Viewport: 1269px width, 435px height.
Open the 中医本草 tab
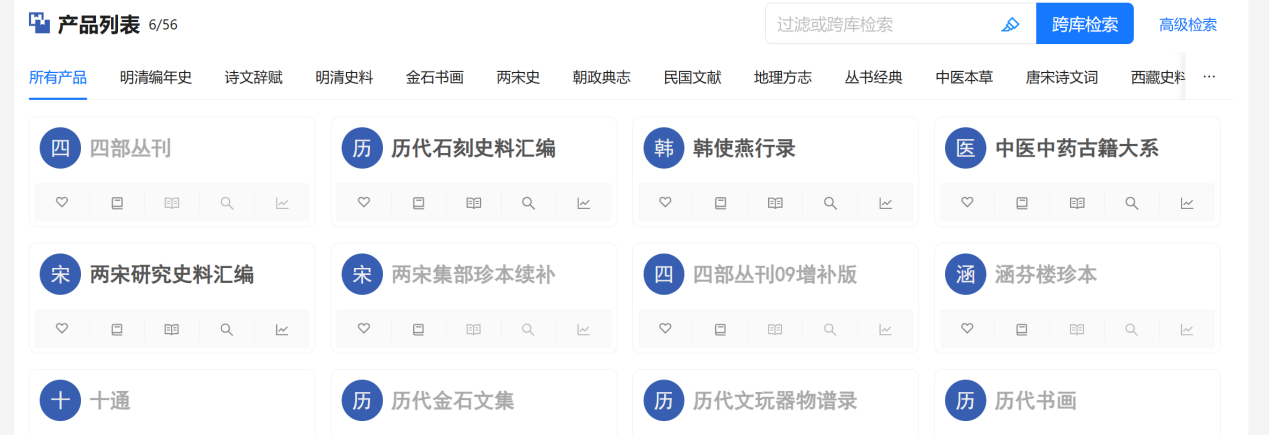(x=964, y=77)
